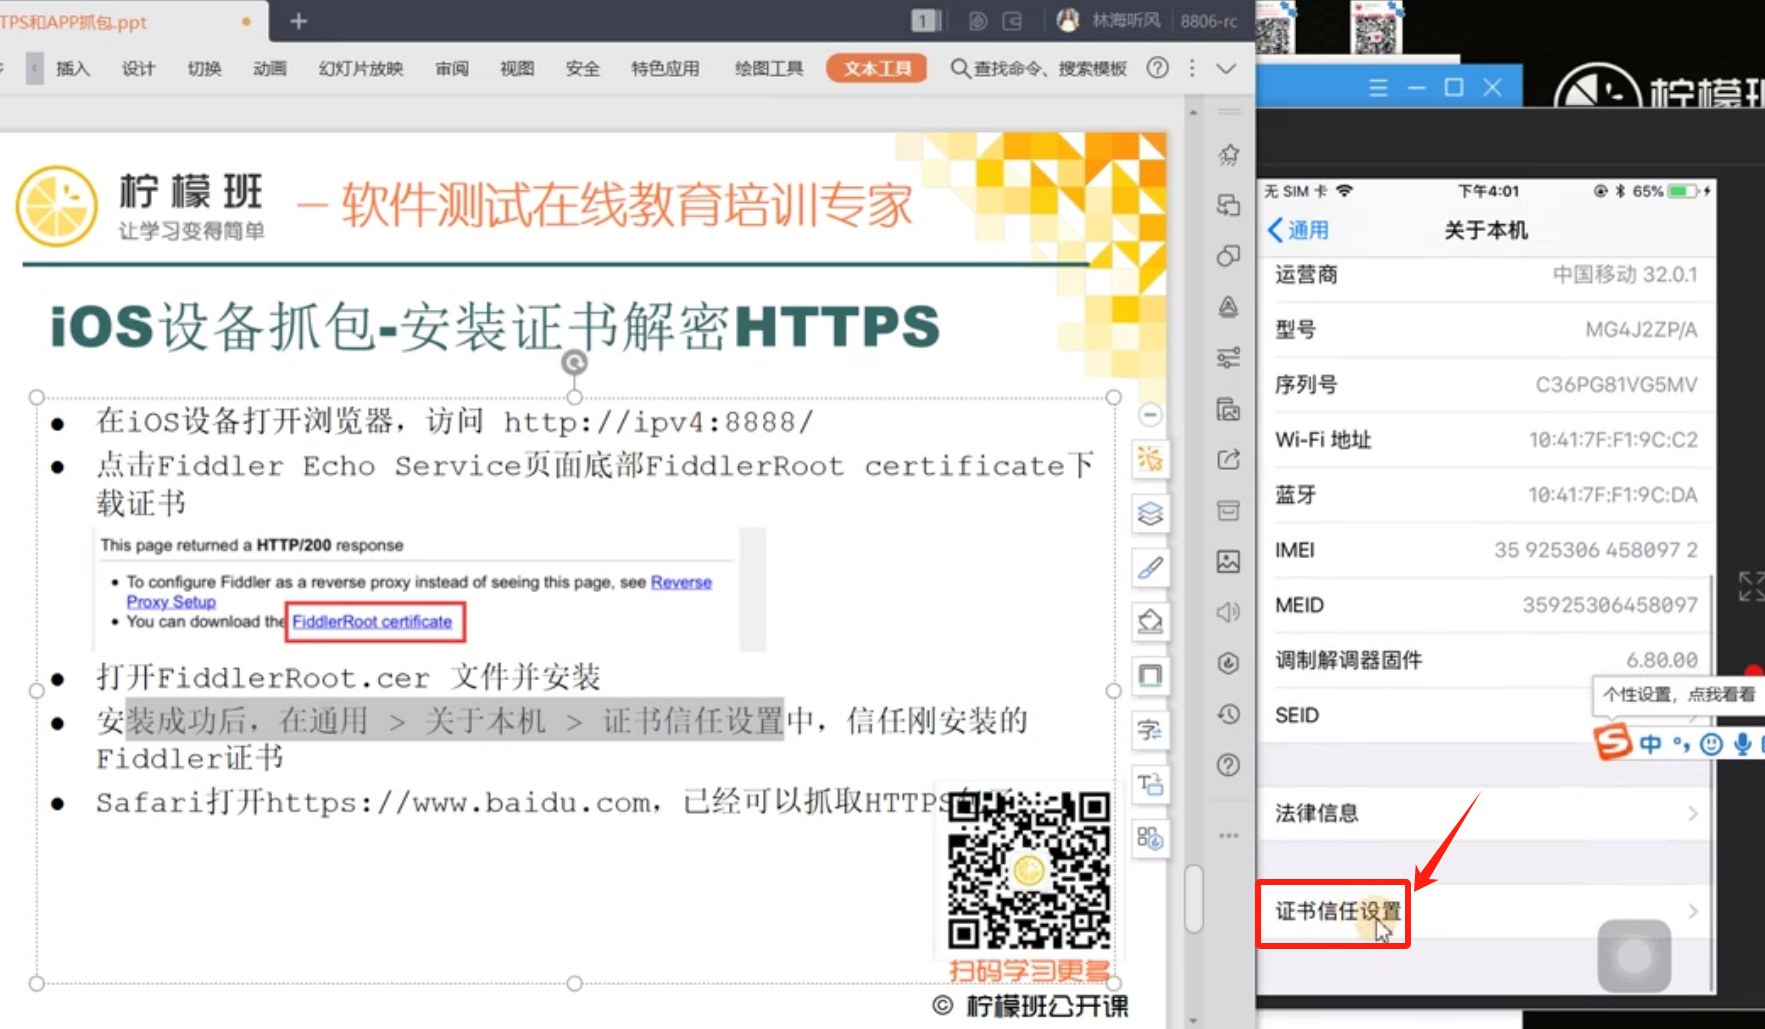Switch to the 幻灯片放映 tab
This screenshot has height=1029, width=1765.
tap(360, 68)
